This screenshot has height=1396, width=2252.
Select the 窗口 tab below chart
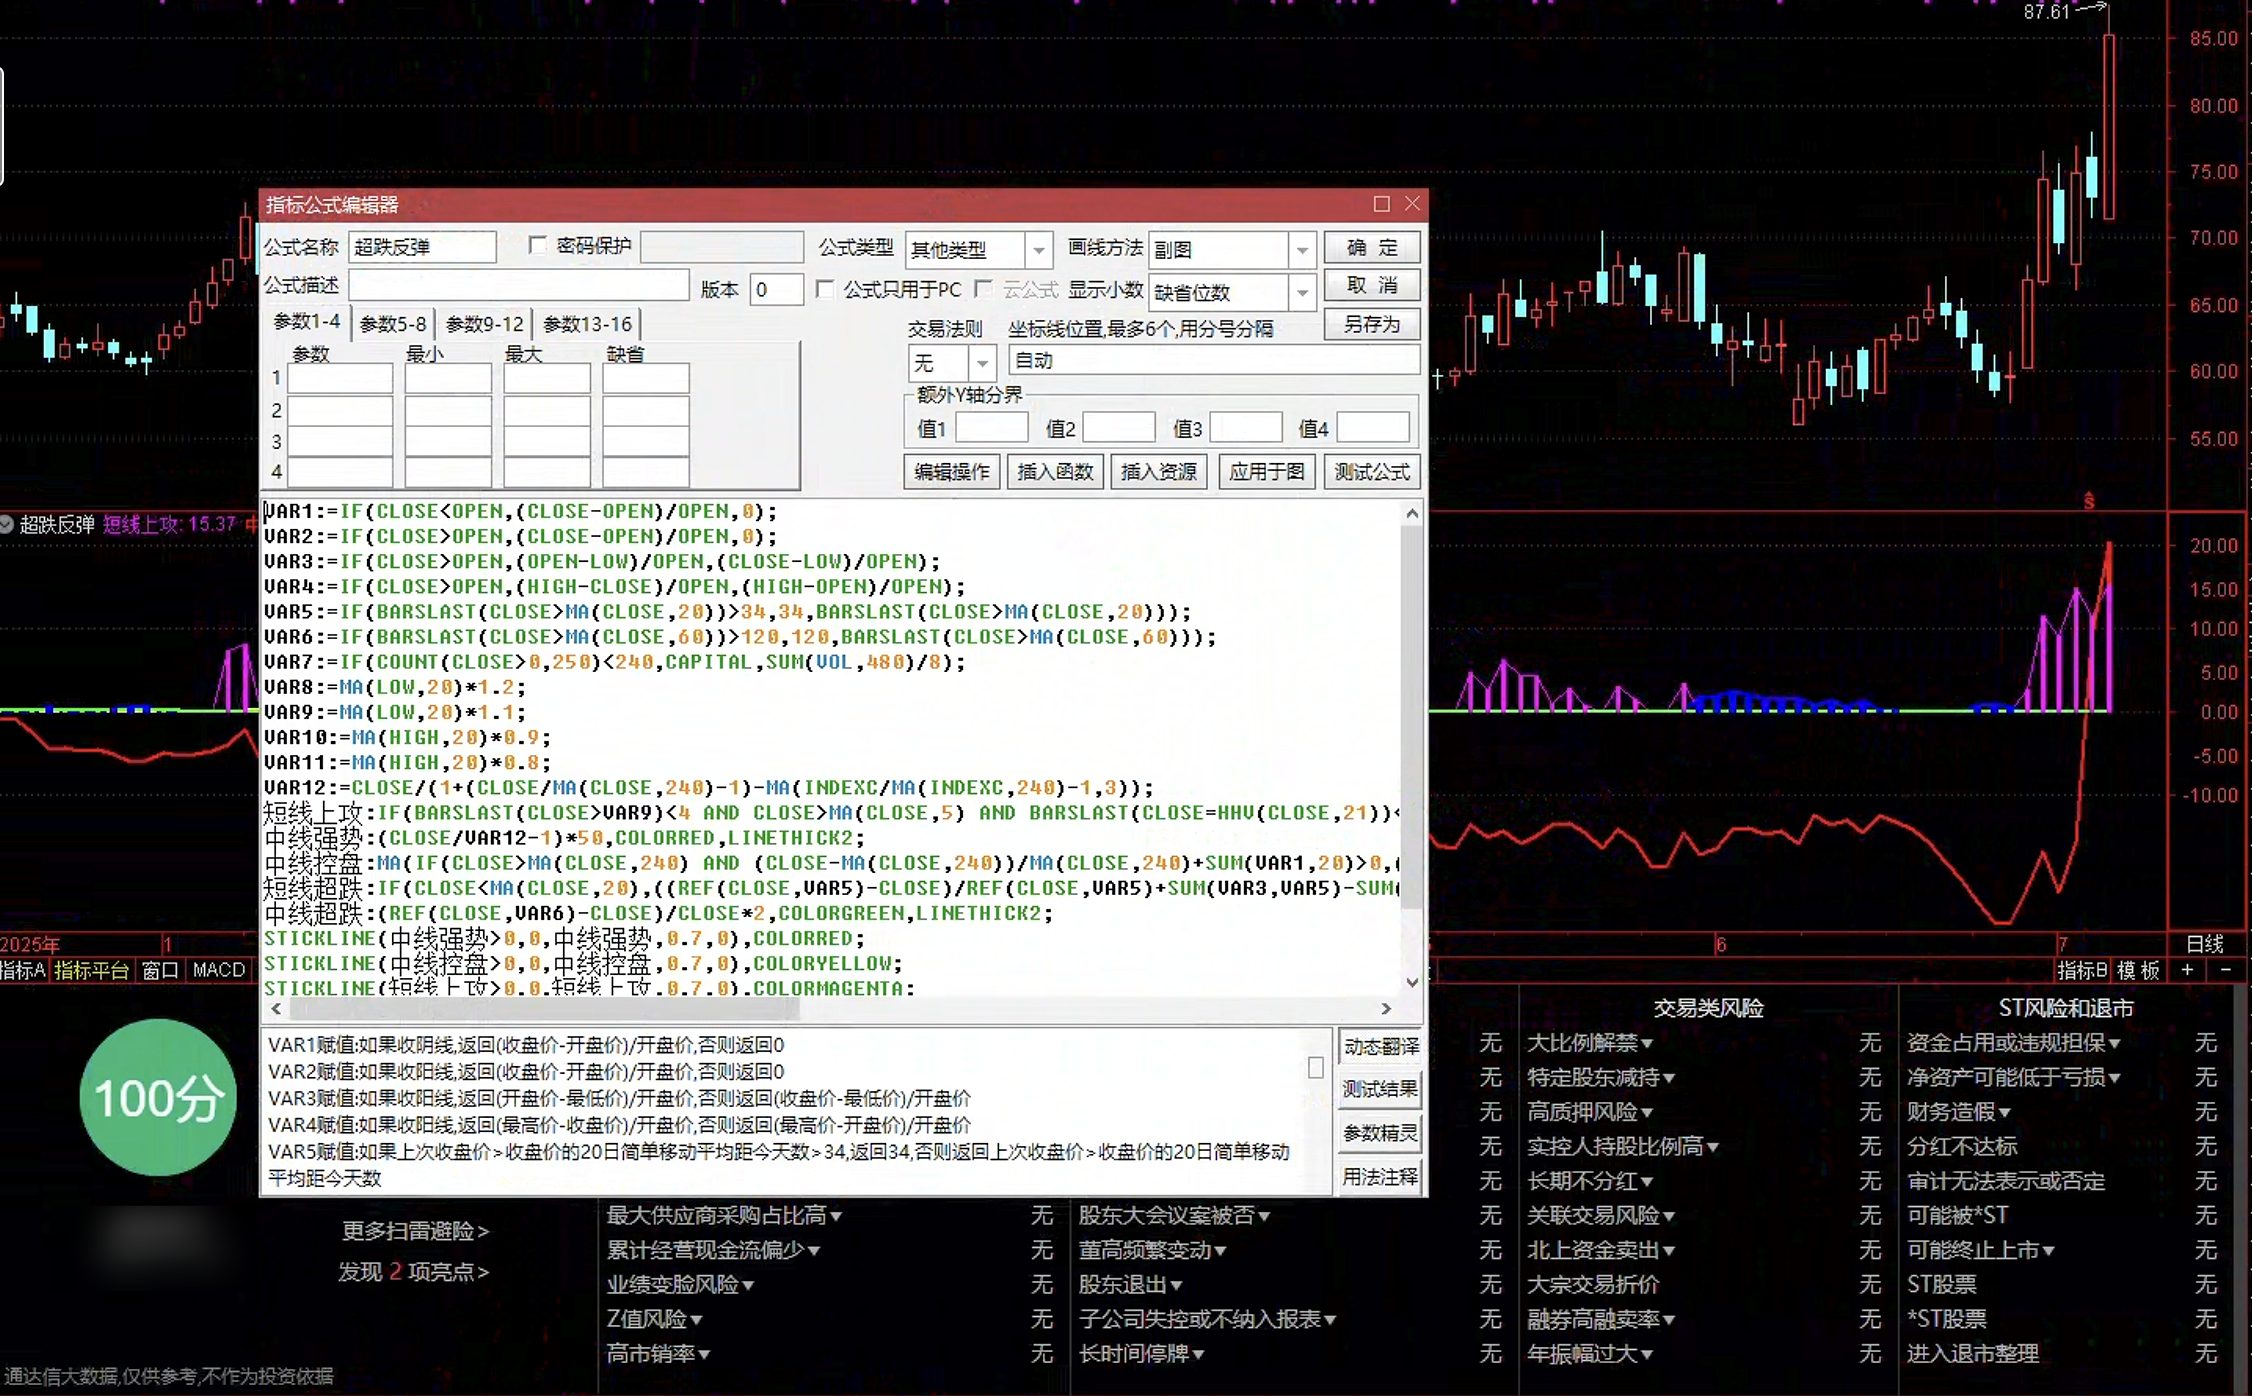[x=160, y=970]
